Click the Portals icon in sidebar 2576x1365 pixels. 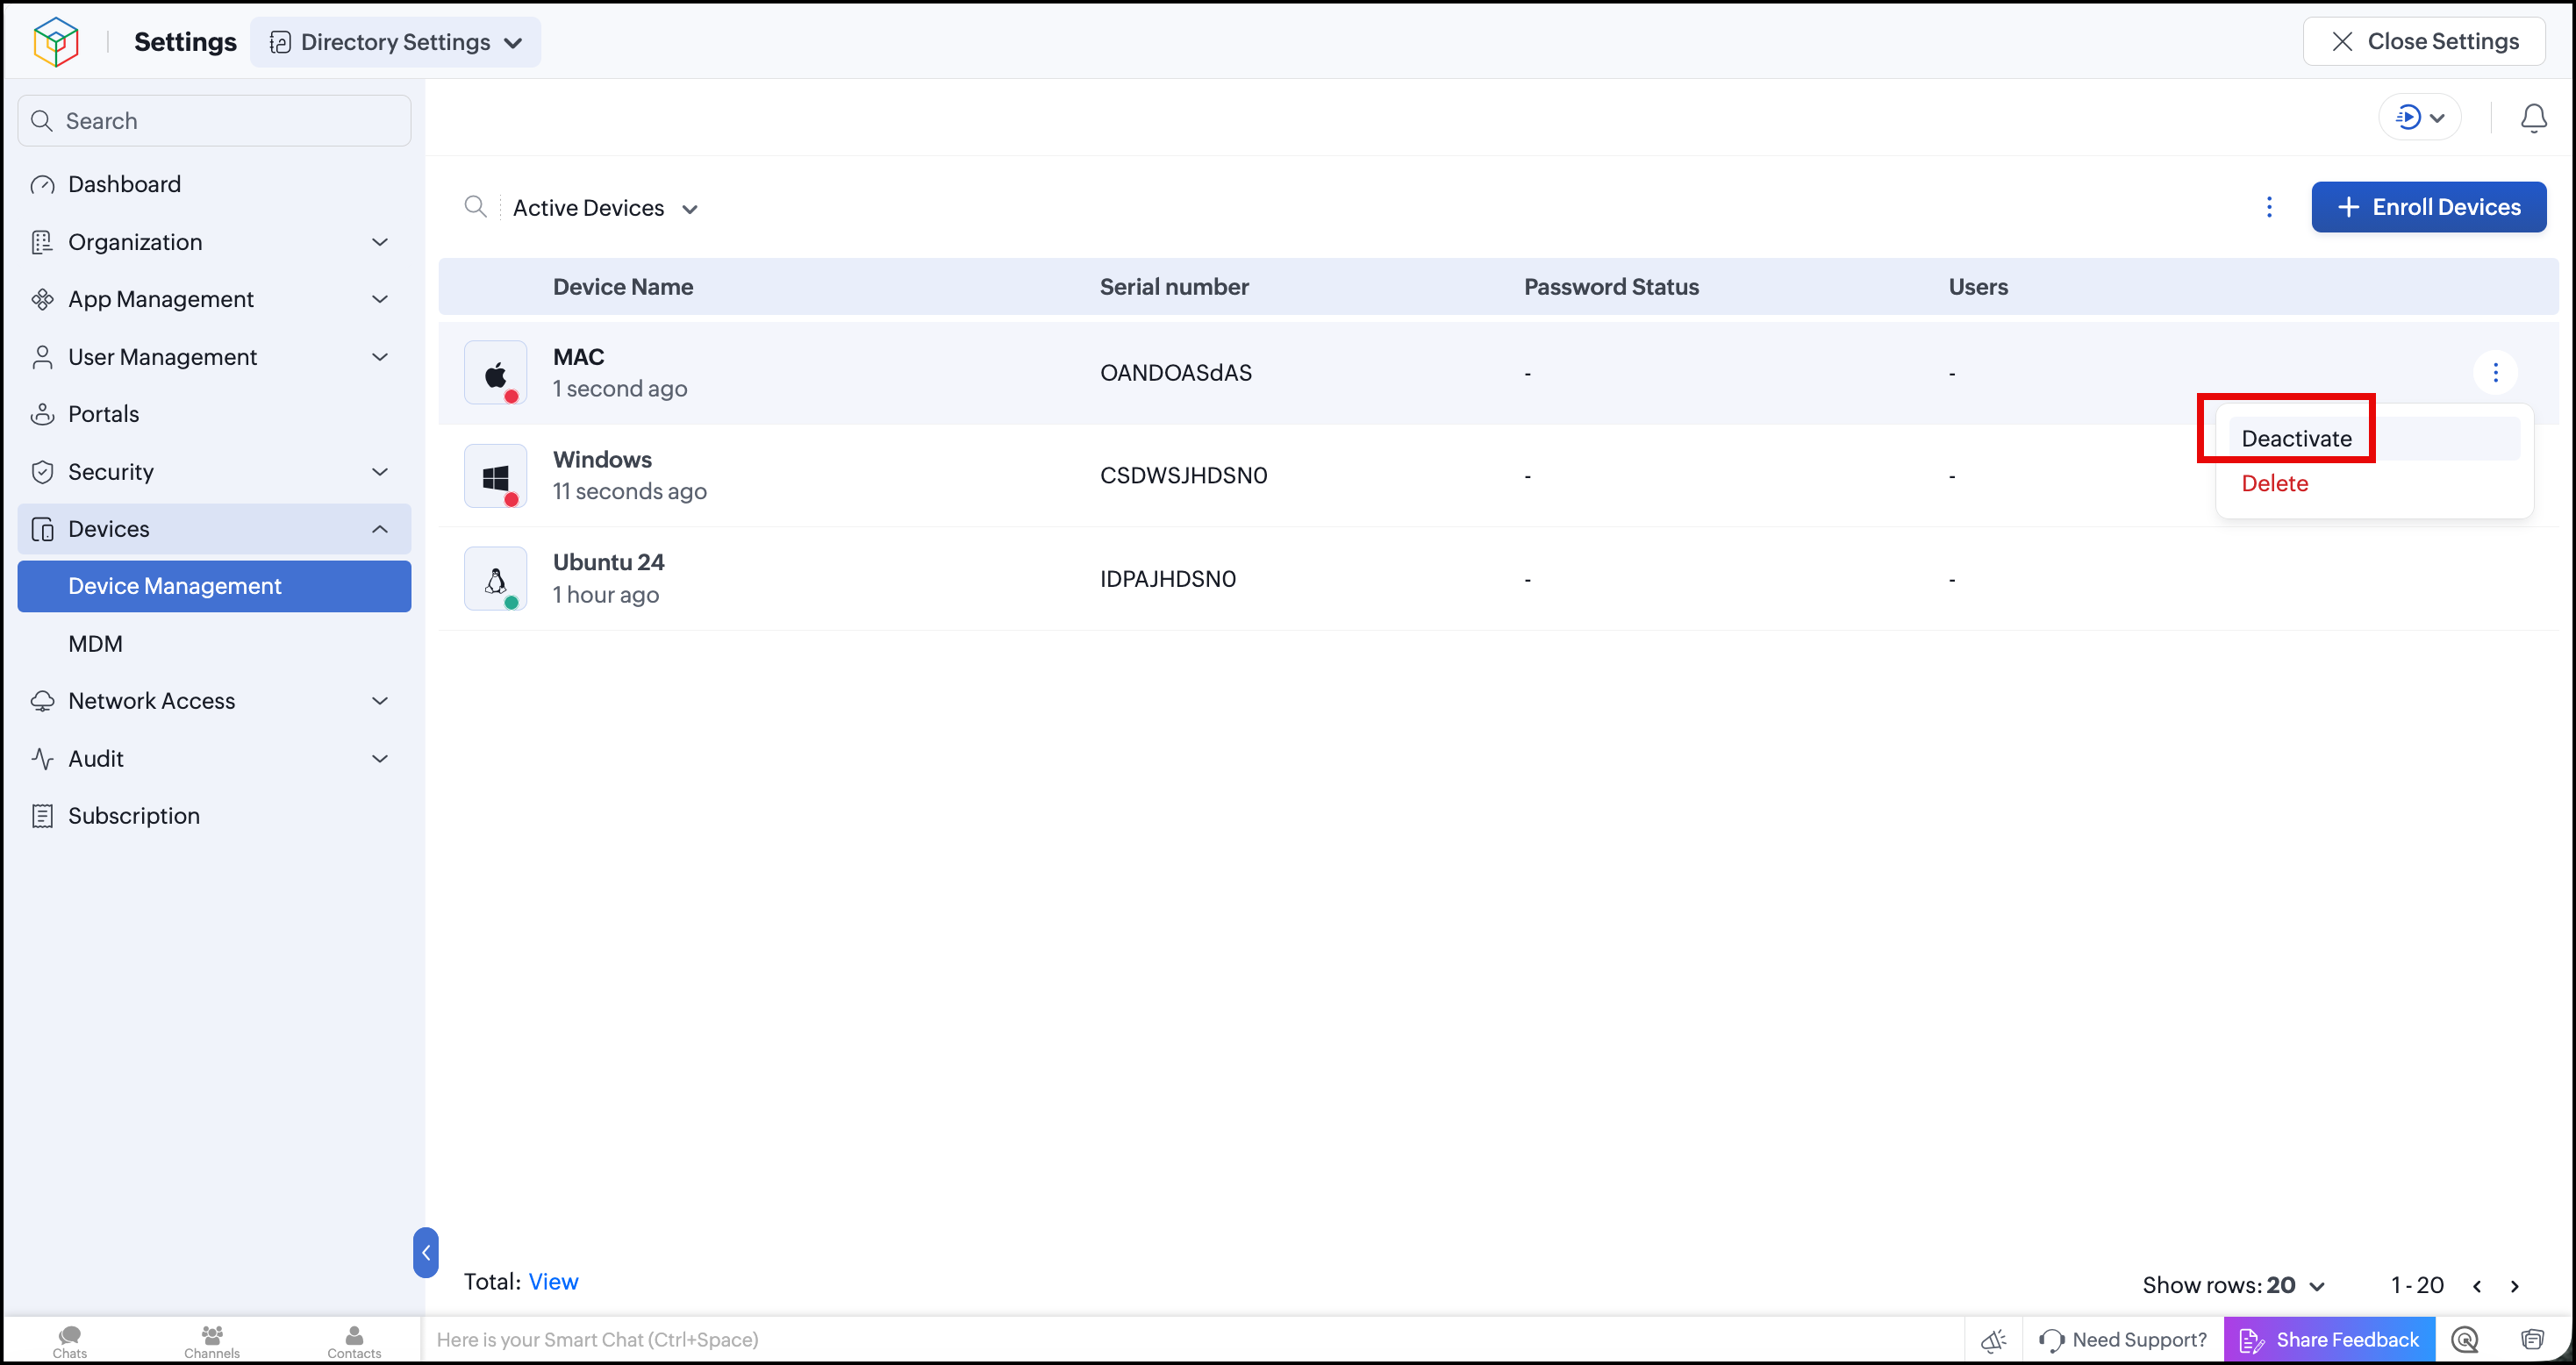42,414
